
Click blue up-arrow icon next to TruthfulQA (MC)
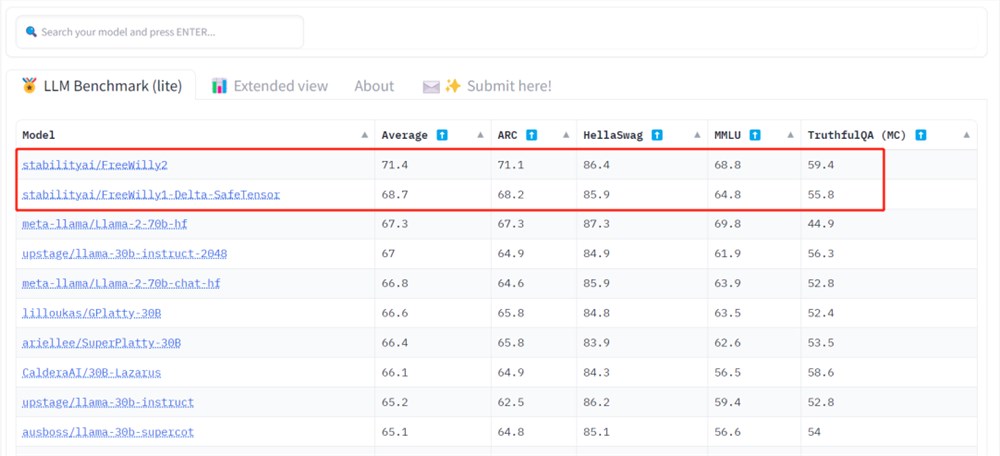(x=920, y=135)
